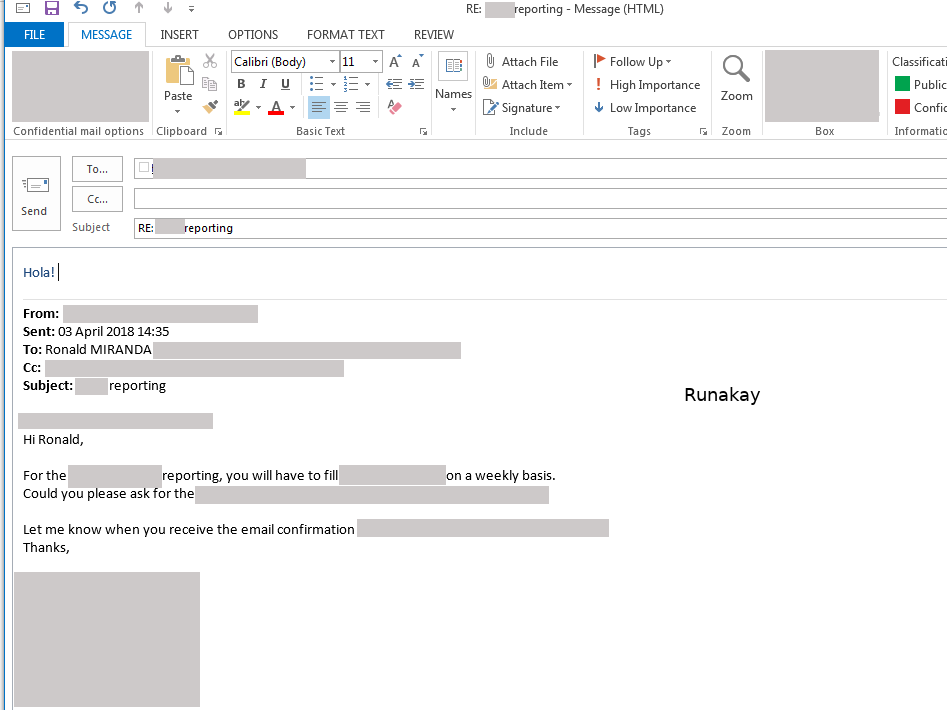This screenshot has height=710, width=947.
Task: Switch to the FORMAT TEXT tab
Action: (x=345, y=34)
